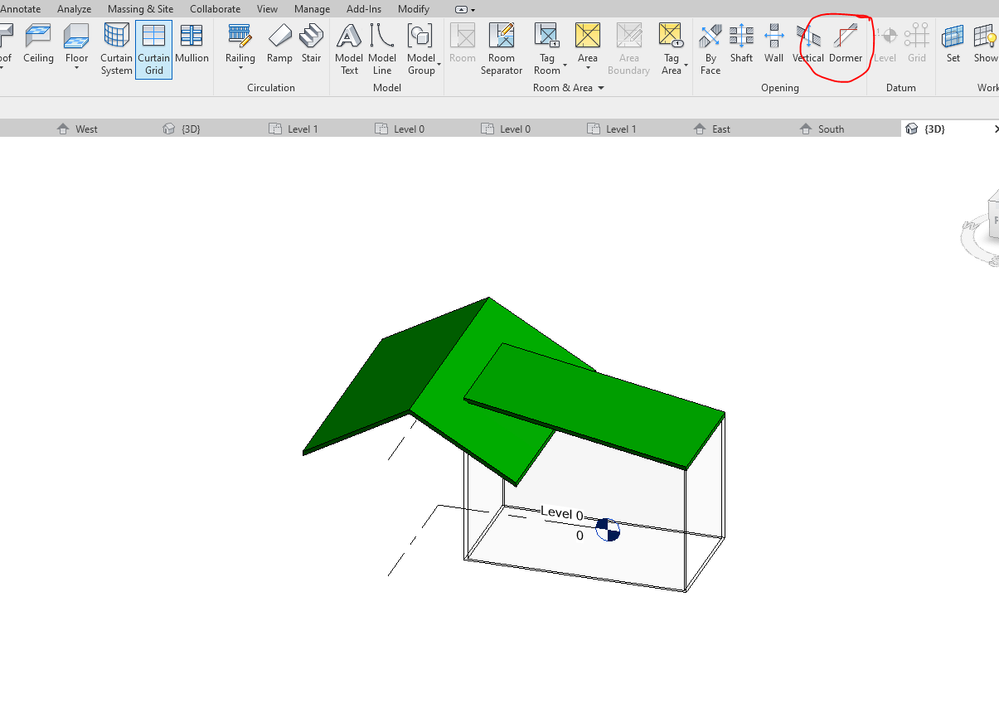Open the Area tool dropdown arrow

point(587,68)
